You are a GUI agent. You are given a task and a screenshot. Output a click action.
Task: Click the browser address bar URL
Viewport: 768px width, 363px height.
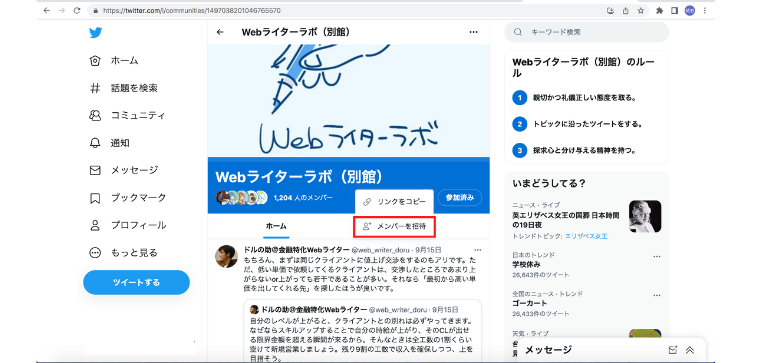(x=192, y=10)
